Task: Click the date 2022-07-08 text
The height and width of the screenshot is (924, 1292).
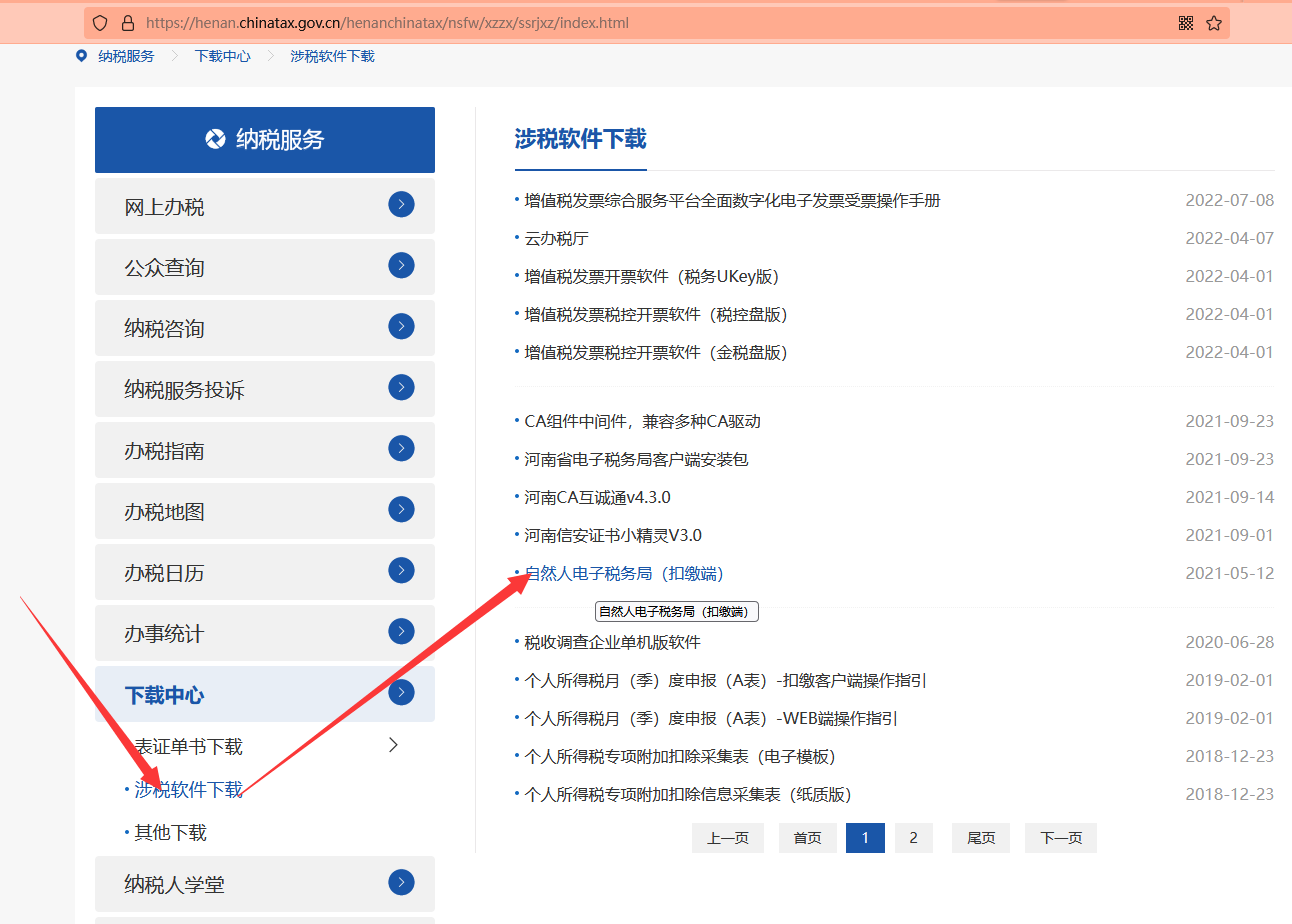Action: 1230,200
